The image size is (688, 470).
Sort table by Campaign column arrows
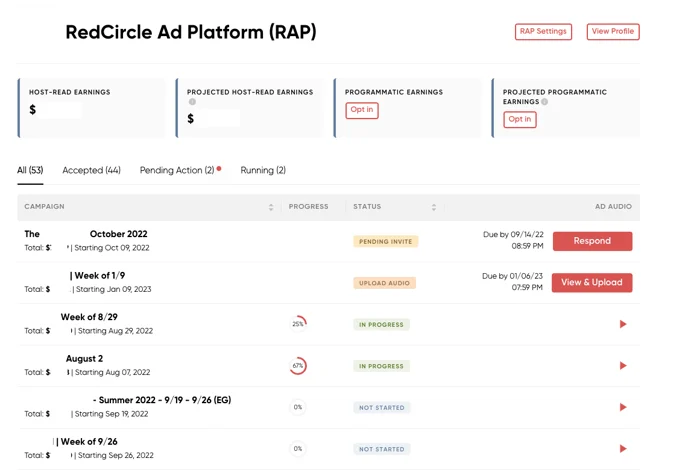(271, 207)
